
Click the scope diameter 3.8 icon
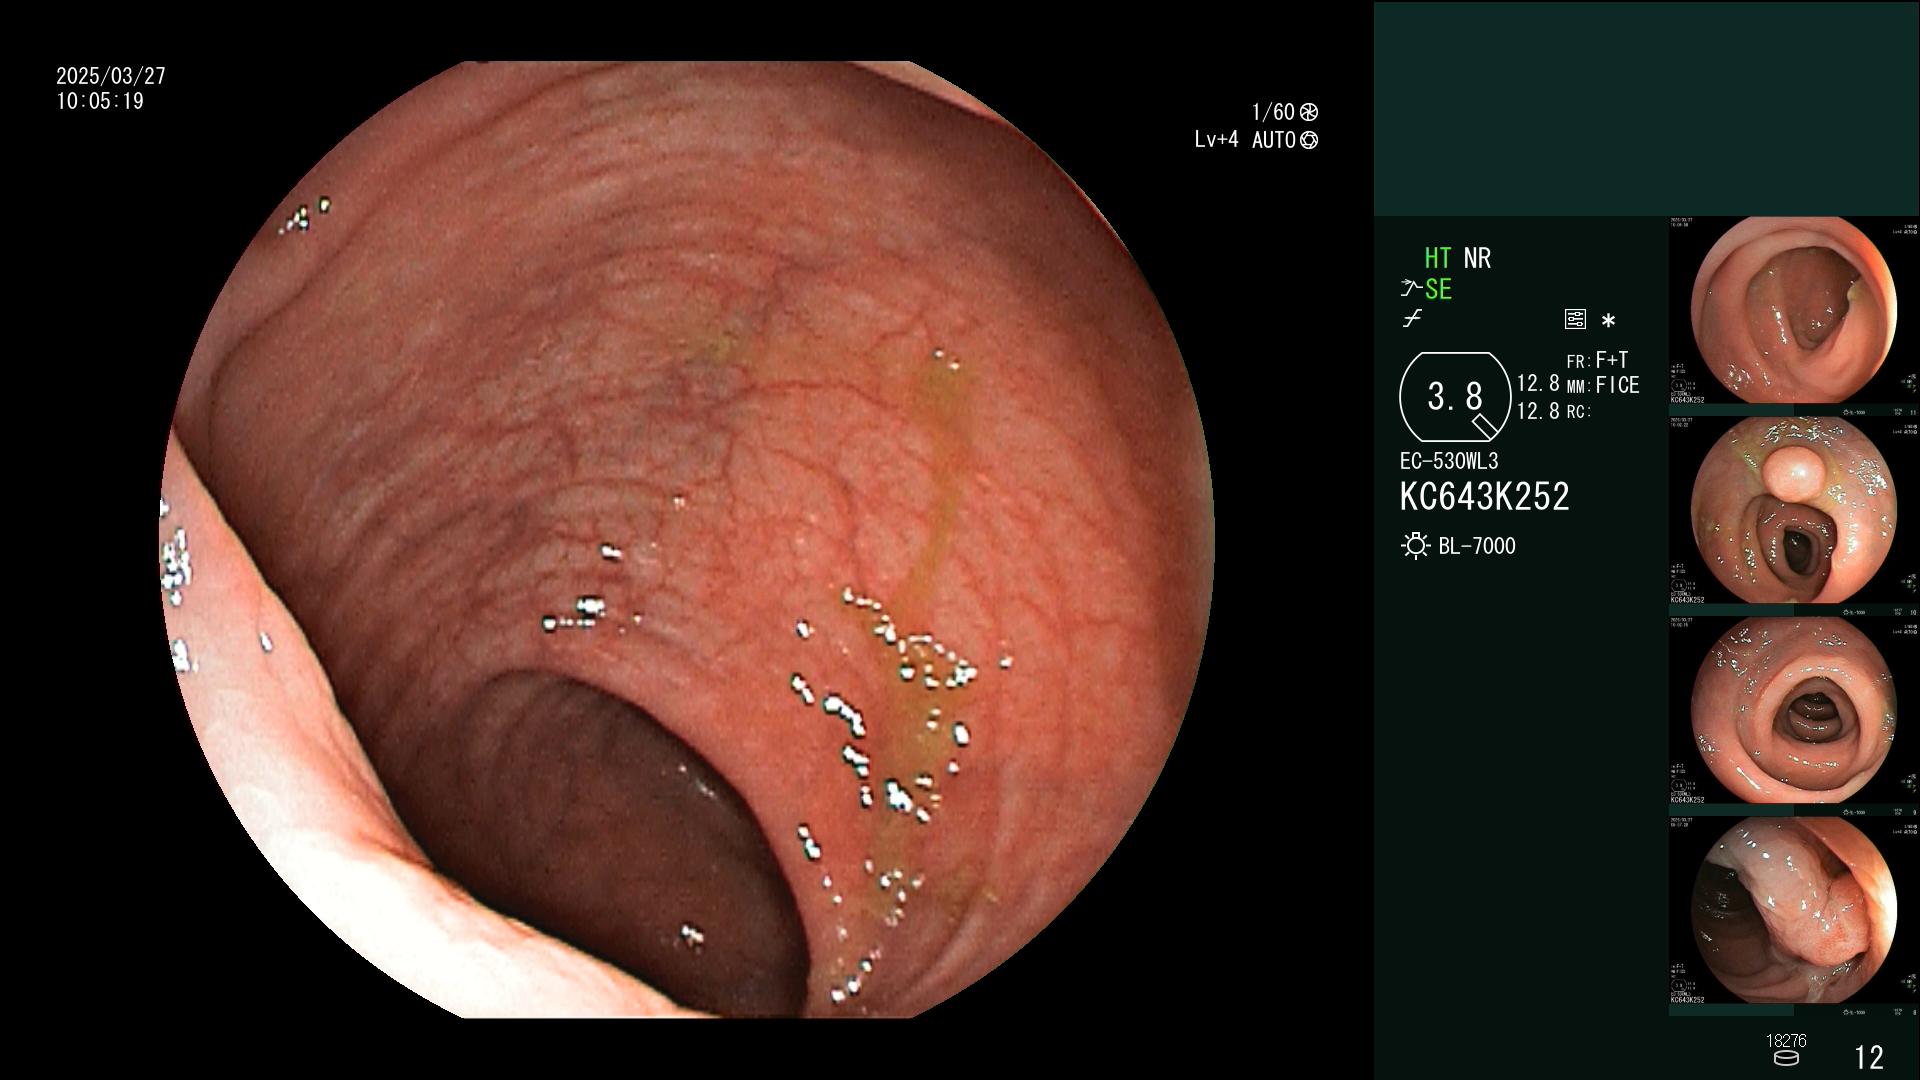coord(1454,397)
